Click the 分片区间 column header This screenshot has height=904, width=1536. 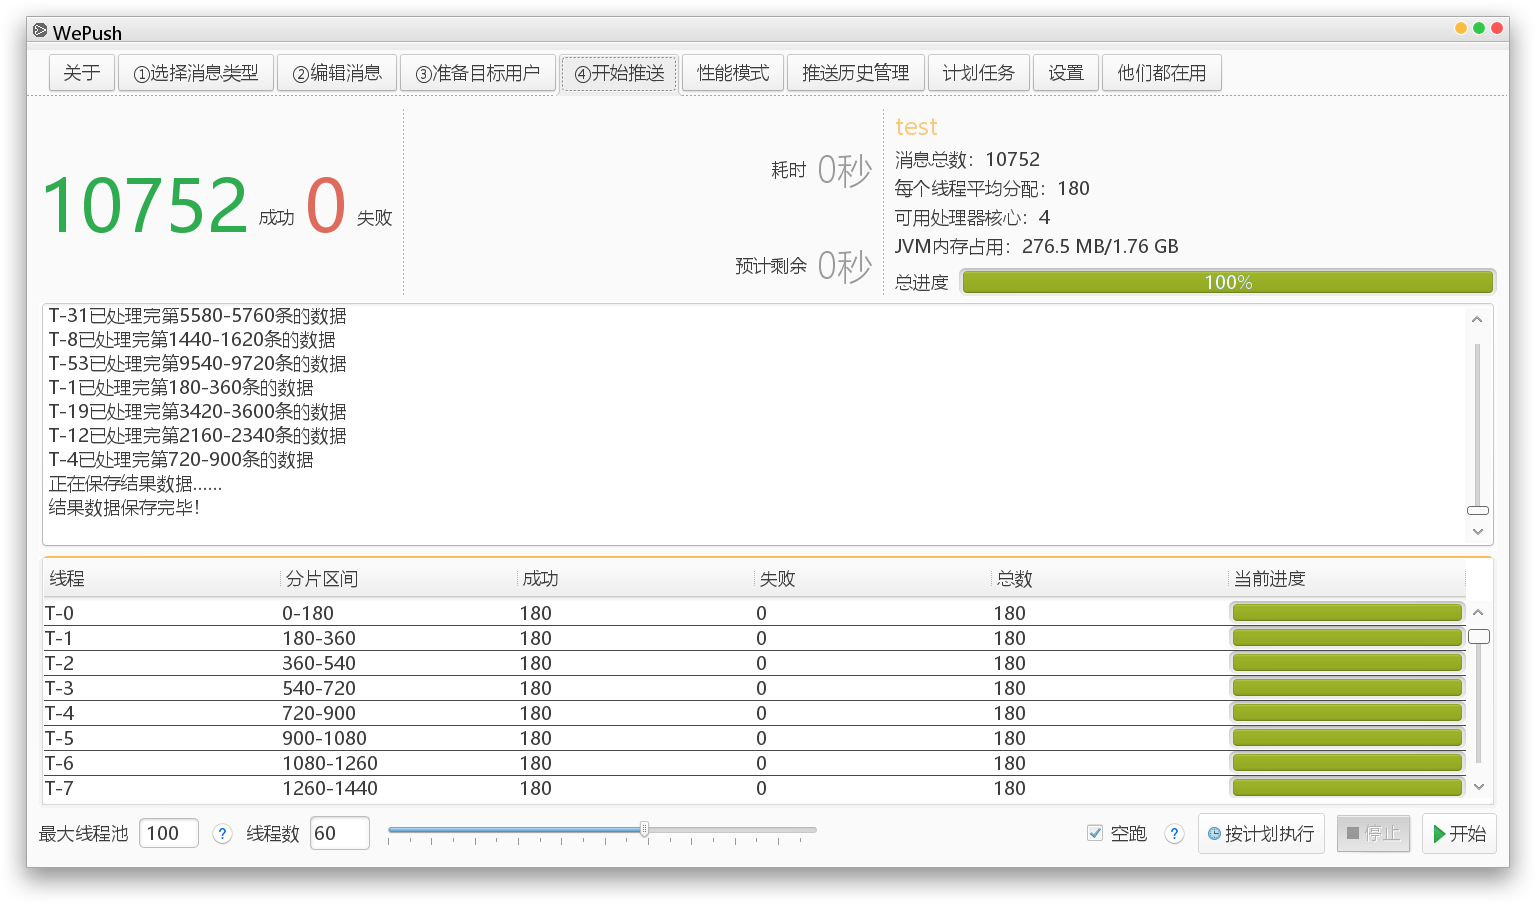[398, 579]
